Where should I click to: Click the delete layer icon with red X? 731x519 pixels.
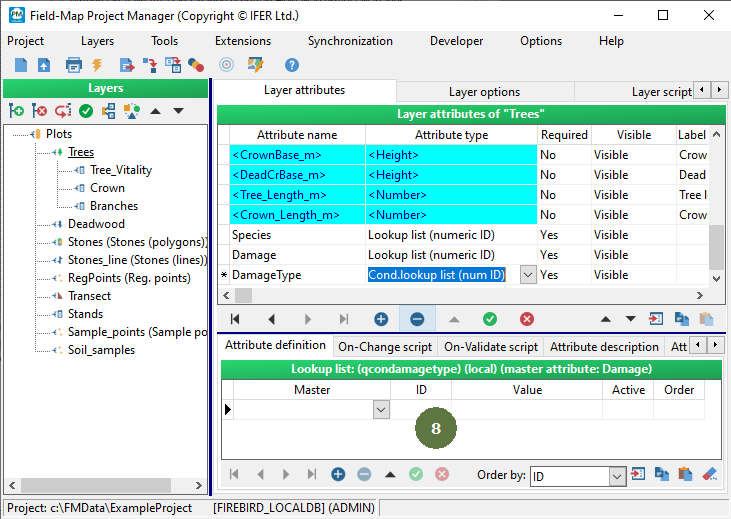point(40,111)
